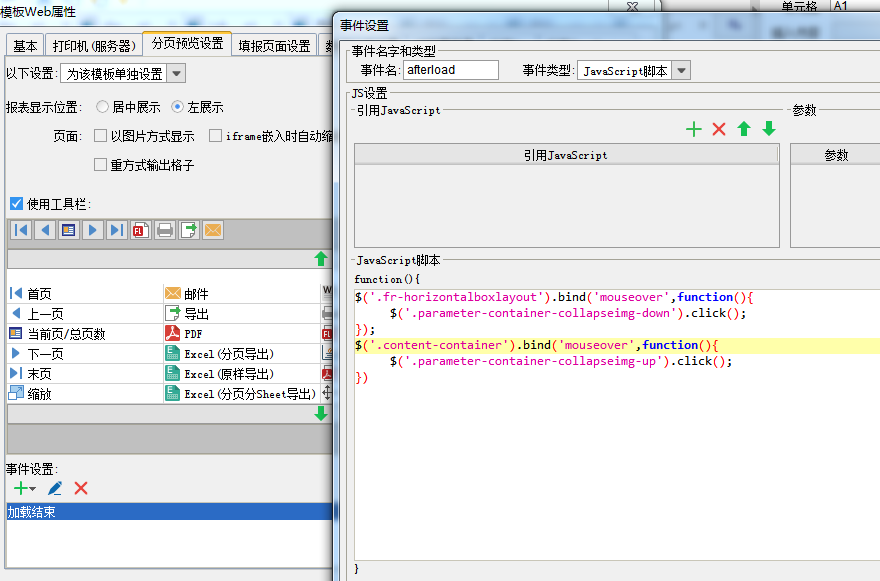Click the previous page toolbar icon
Viewport: 880px width, 581px height.
point(45,230)
